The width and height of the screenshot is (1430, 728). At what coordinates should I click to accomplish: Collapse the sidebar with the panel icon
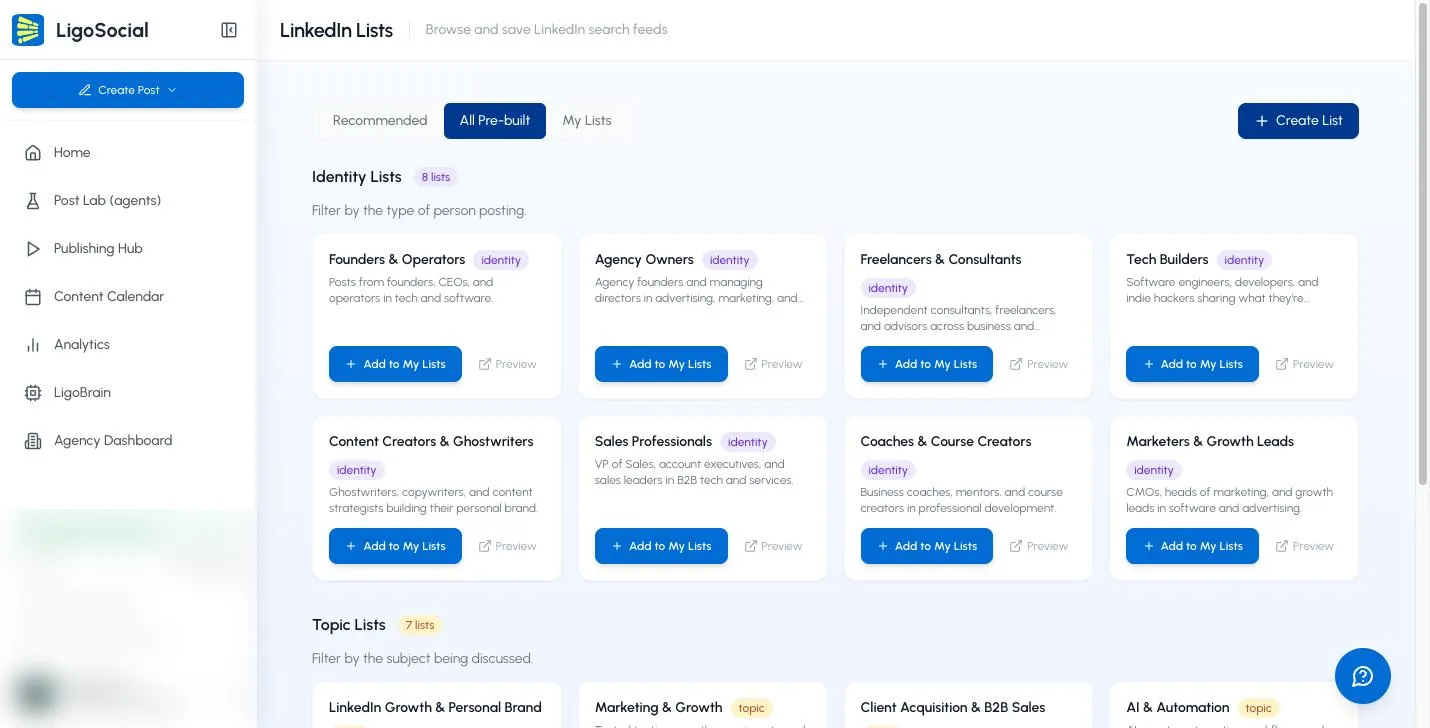pos(229,30)
